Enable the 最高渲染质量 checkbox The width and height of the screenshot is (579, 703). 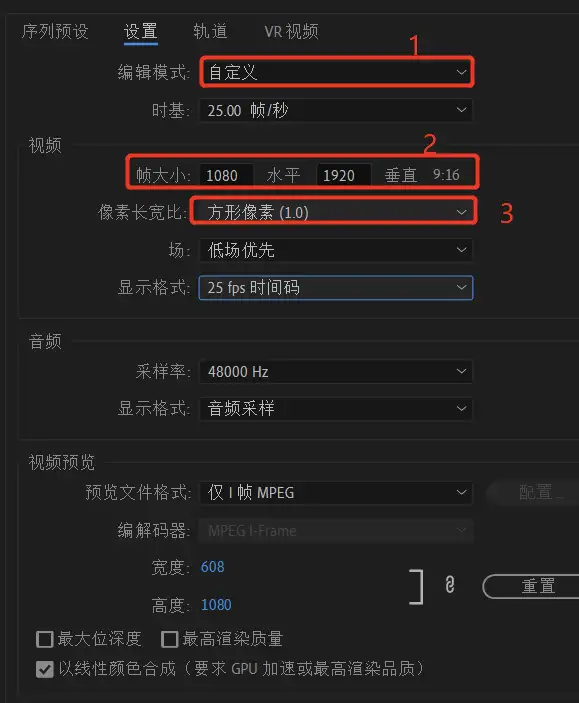point(170,639)
